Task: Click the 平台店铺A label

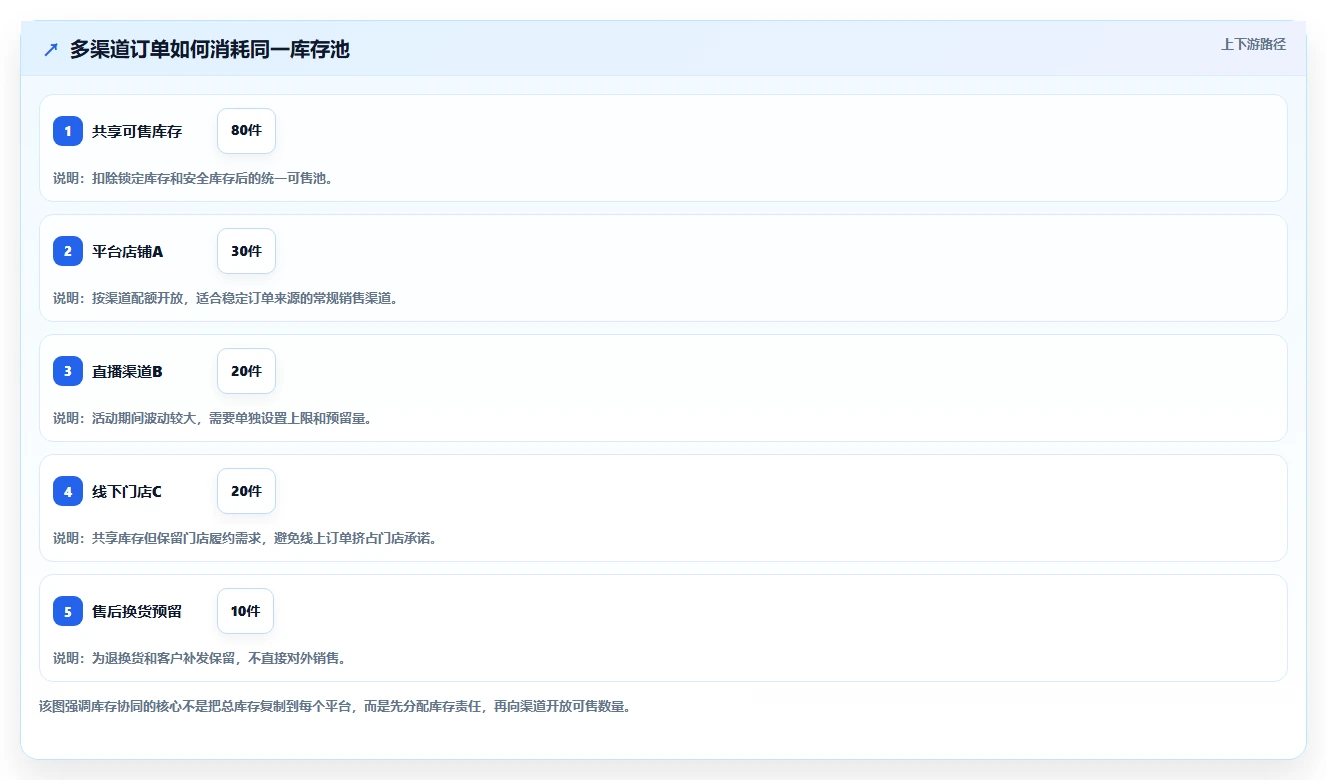Action: [x=128, y=251]
